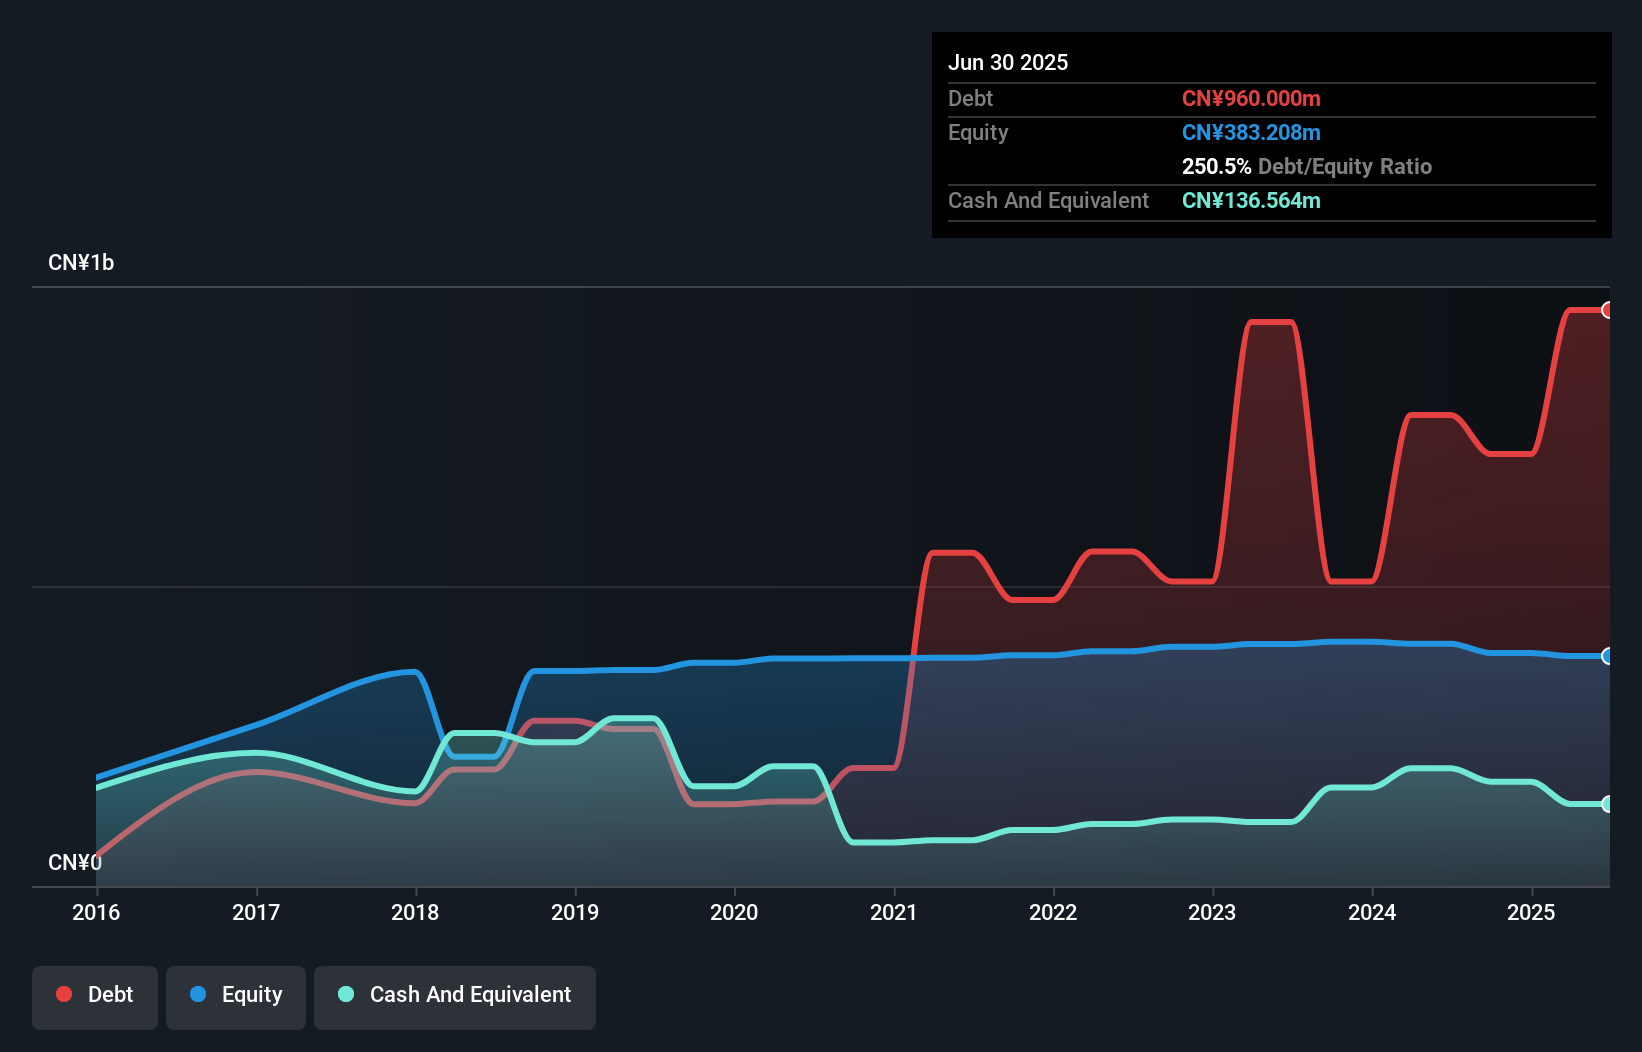Viewport: 1642px width, 1052px height.
Task: Click the Debt row label in tooltip
Action: [970, 98]
